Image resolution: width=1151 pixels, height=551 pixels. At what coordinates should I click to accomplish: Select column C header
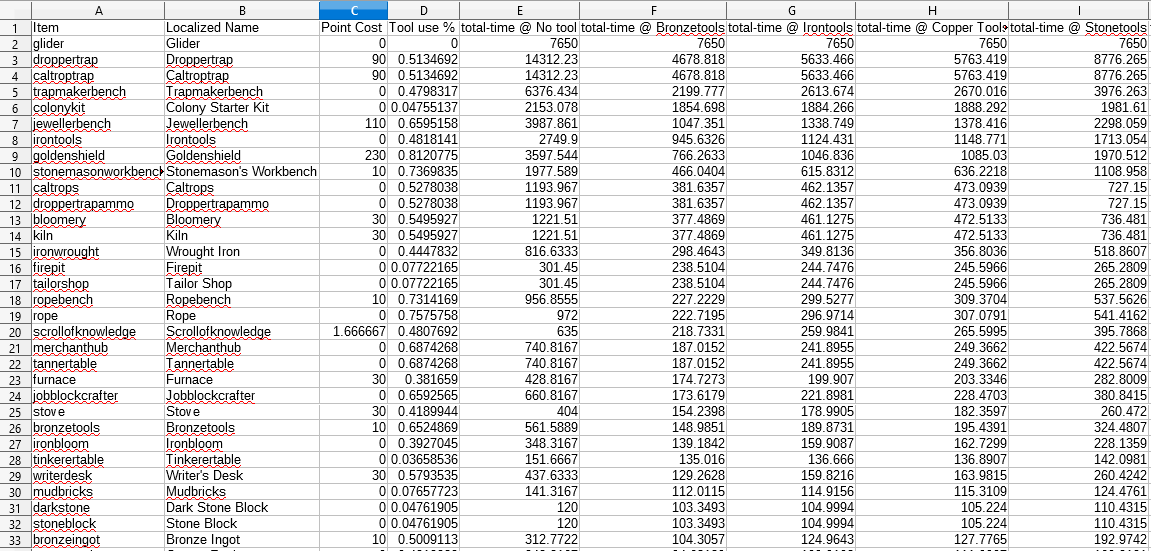pos(353,10)
